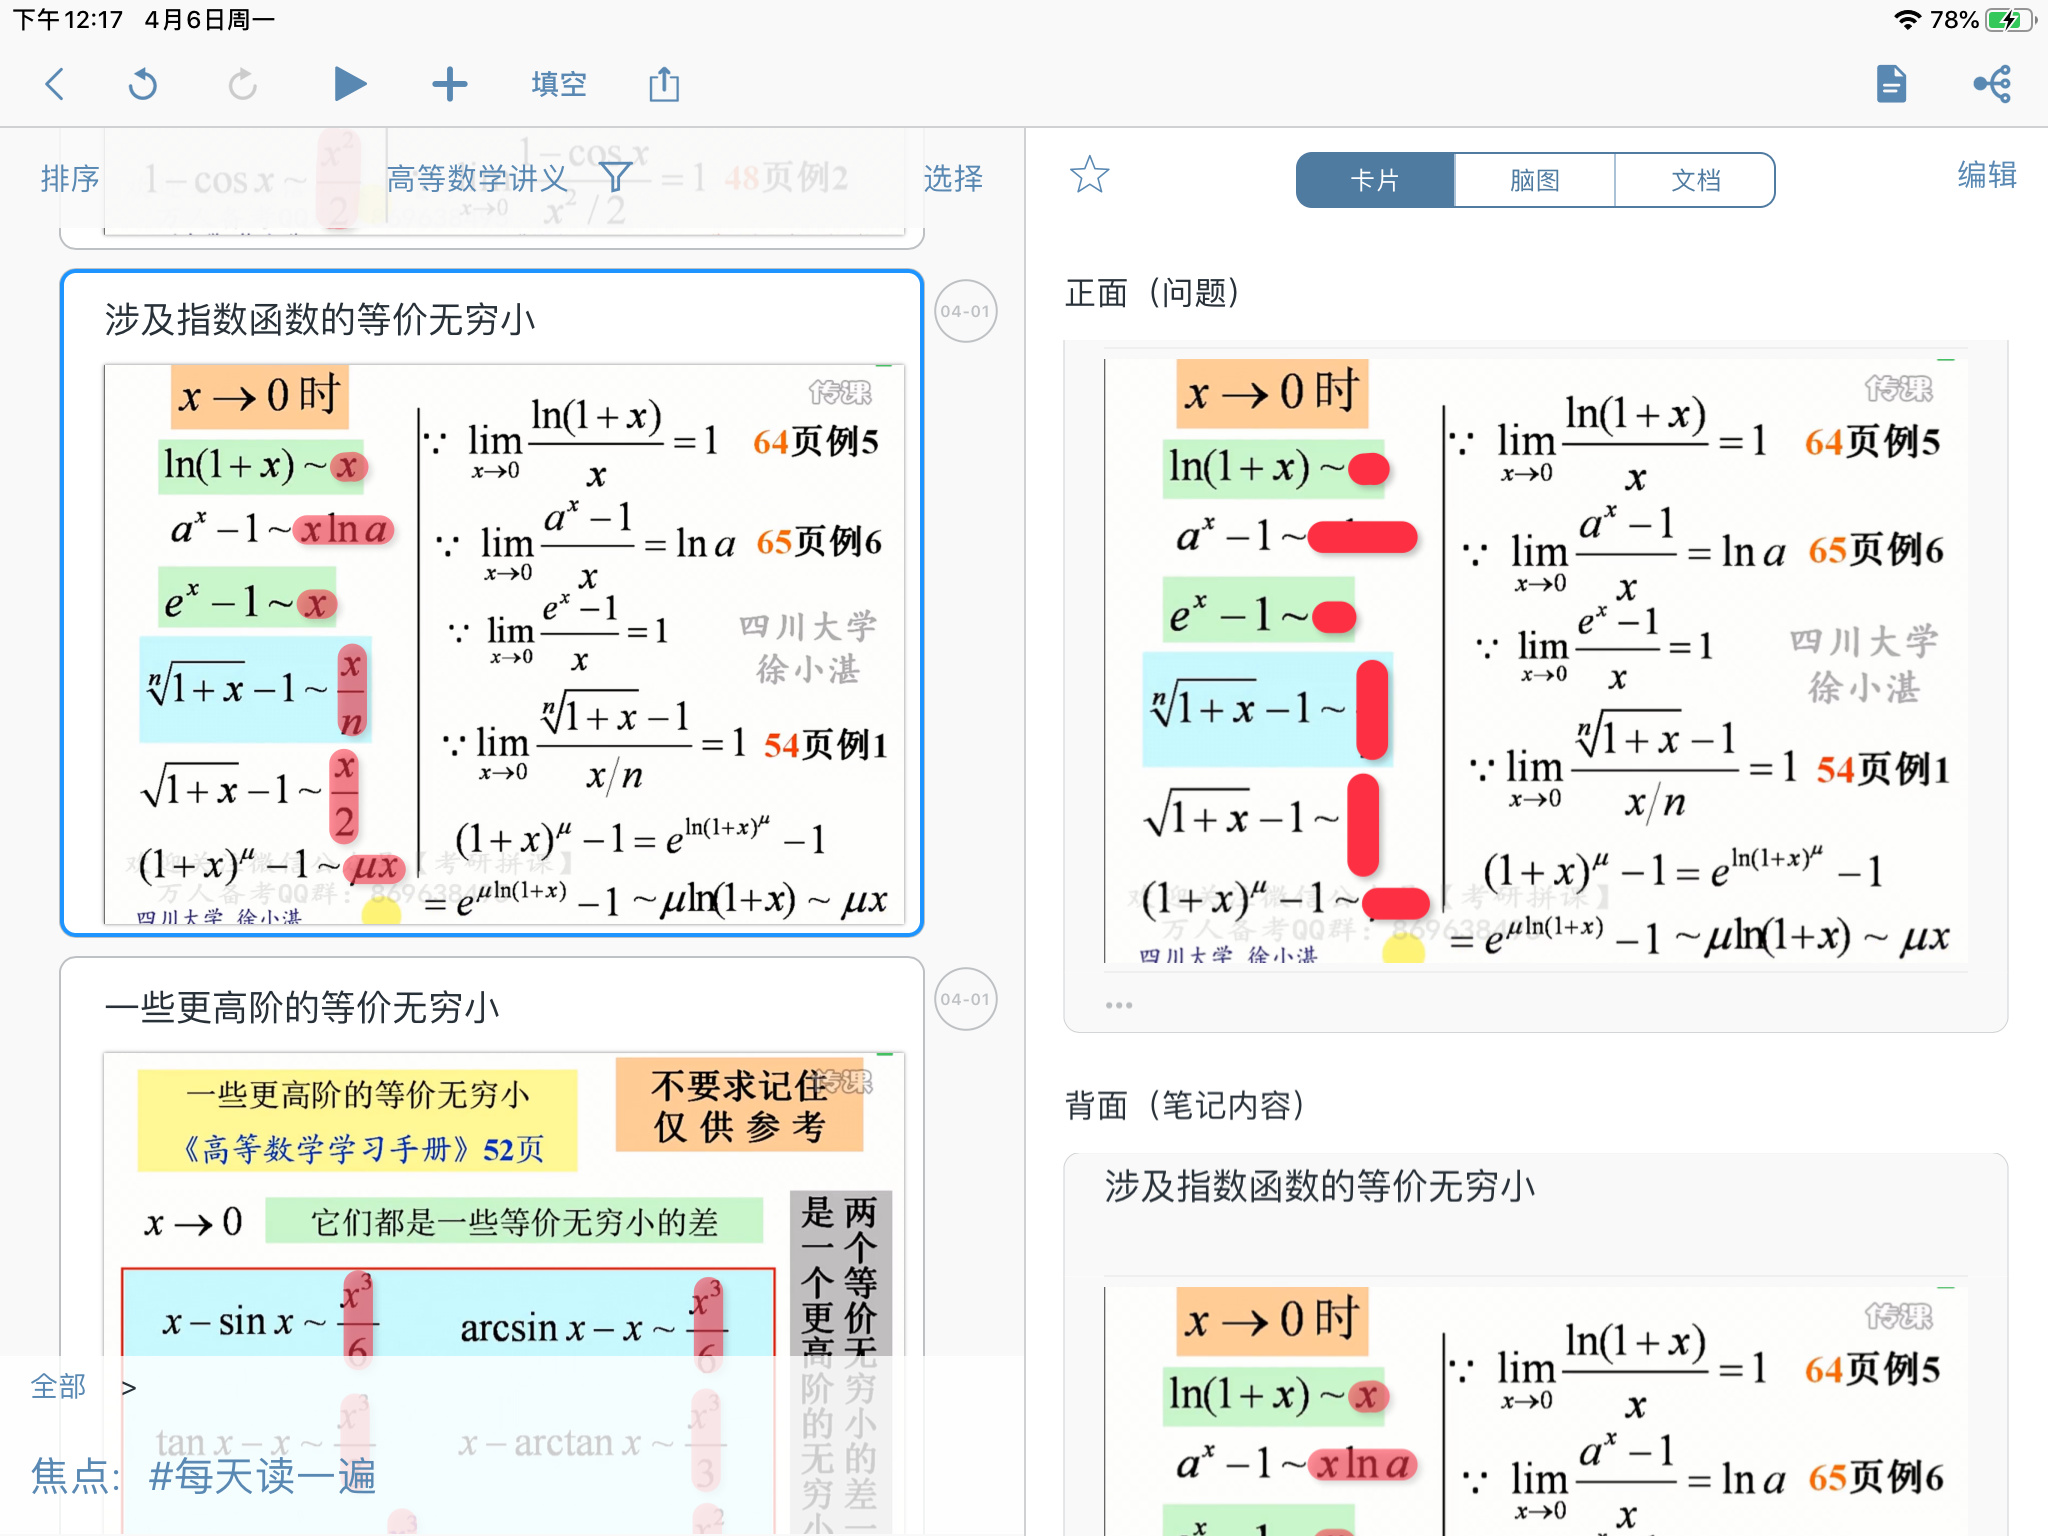Tap 排序 to sort cards
The image size is (2048, 1536).
point(70,179)
